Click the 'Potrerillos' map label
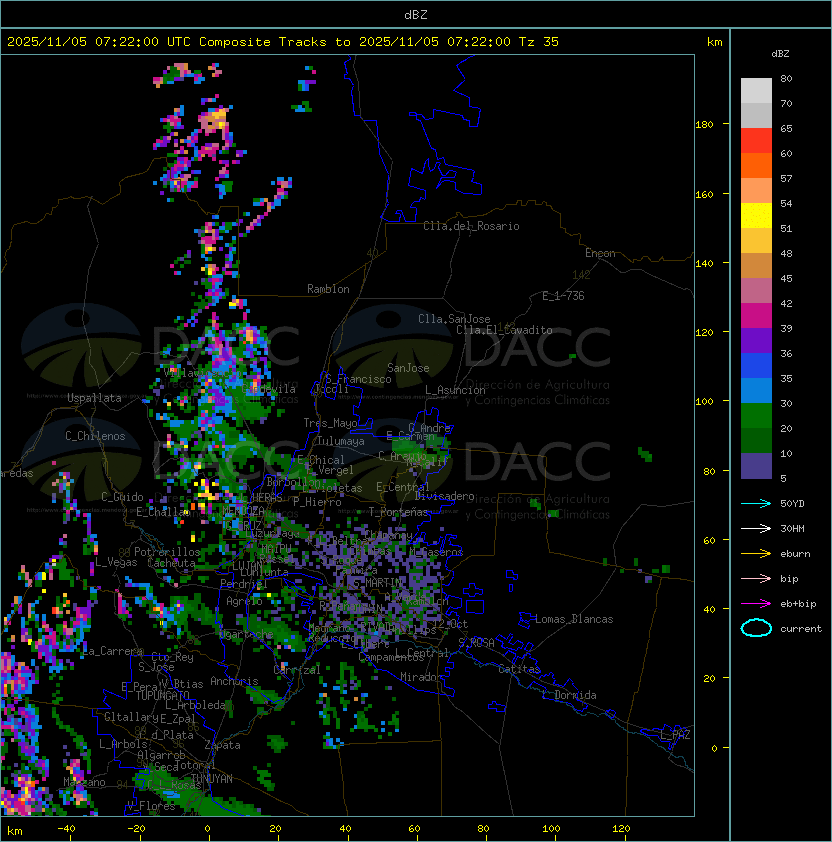832x842 pixels. click(167, 552)
